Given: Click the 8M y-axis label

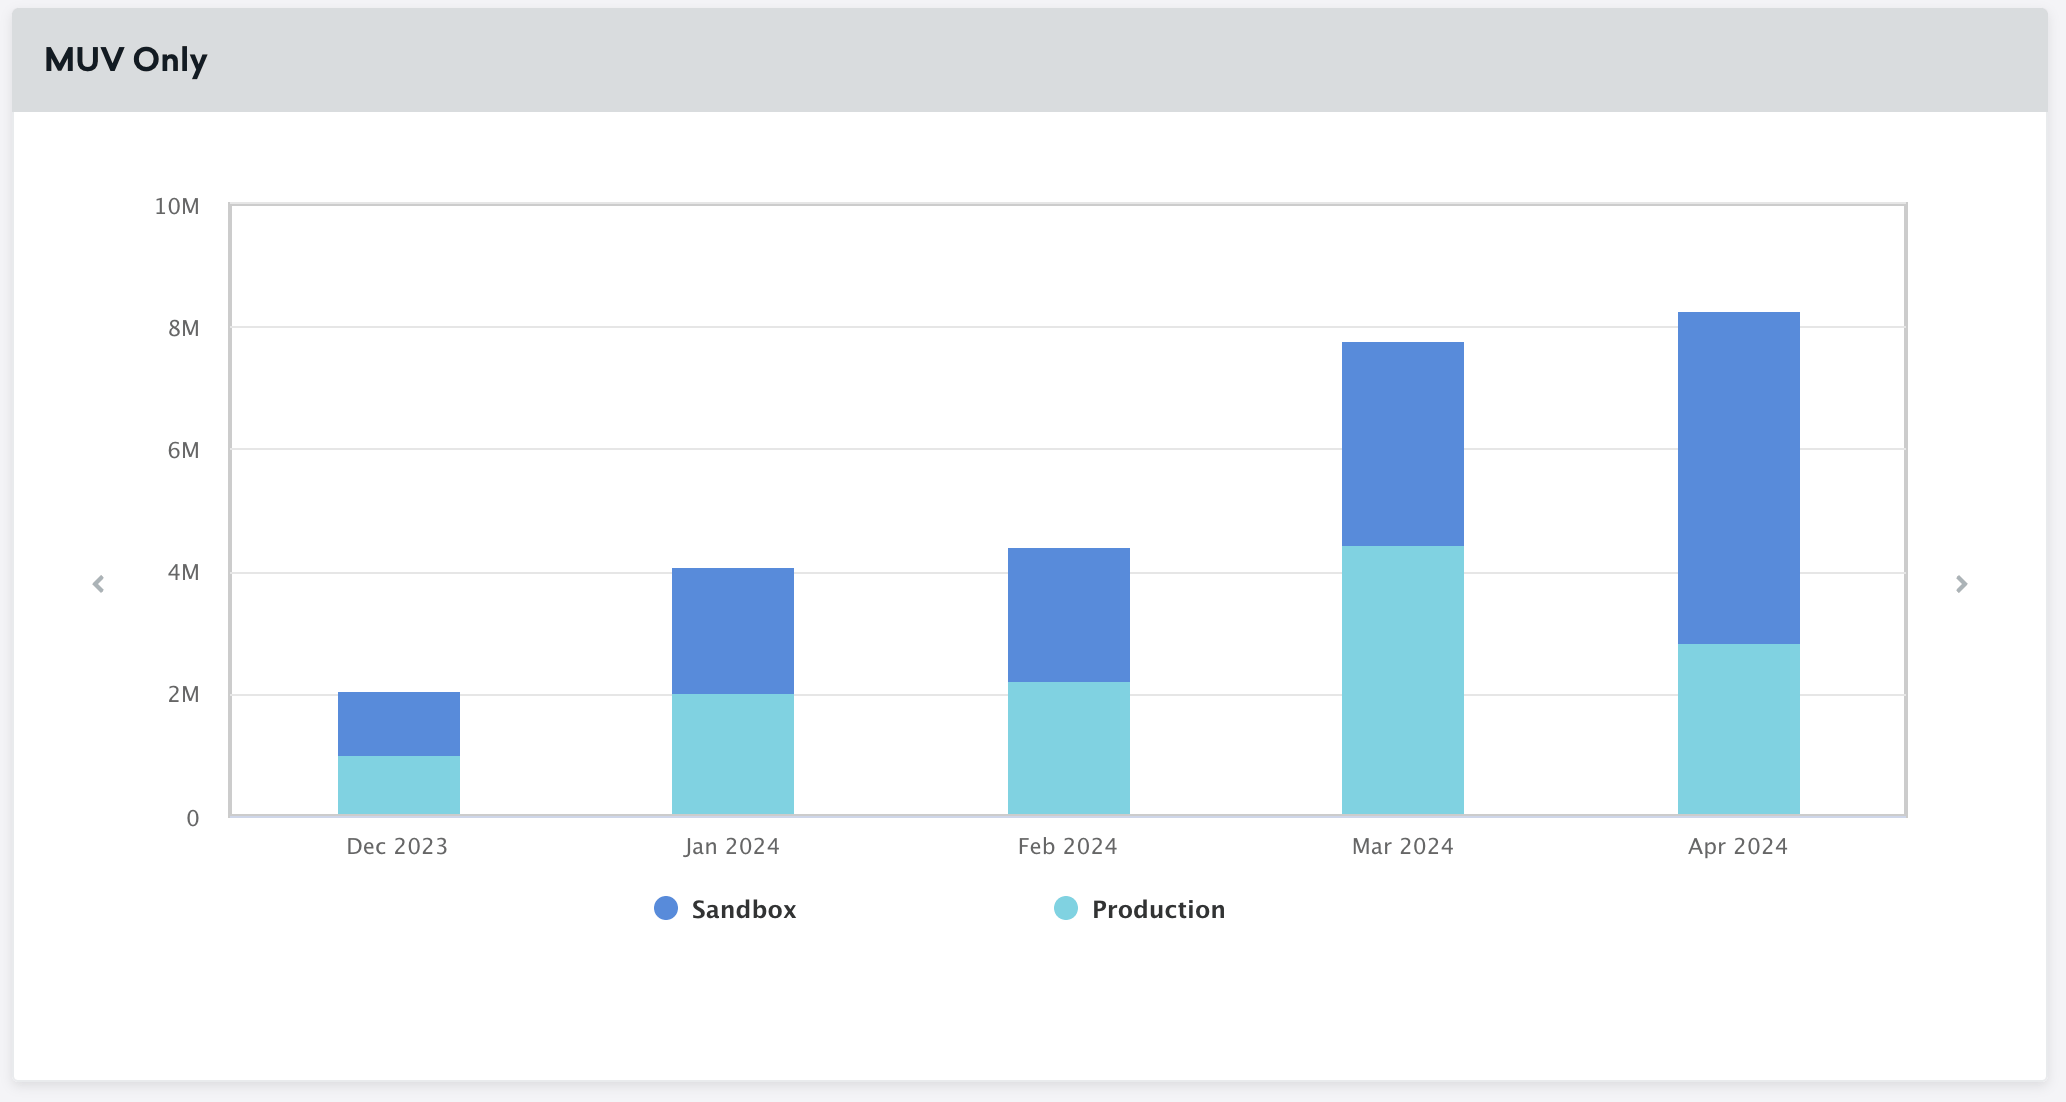Looking at the screenshot, I should (184, 328).
